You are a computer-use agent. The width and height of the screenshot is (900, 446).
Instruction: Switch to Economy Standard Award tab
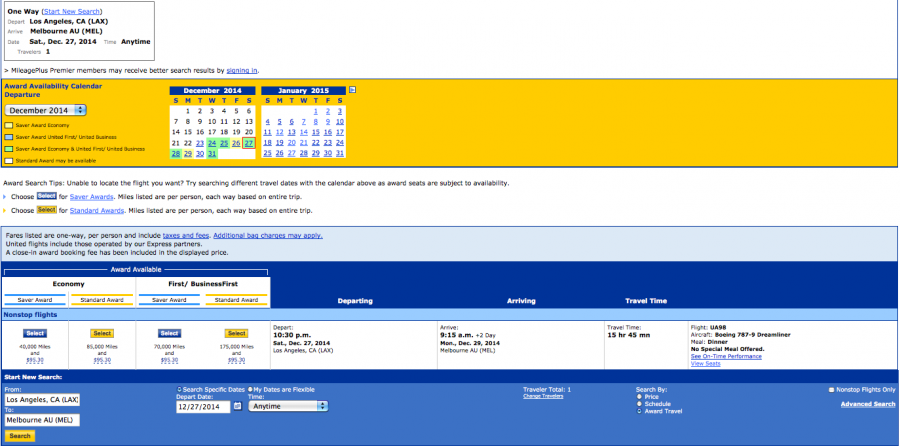pyautogui.click(x=102, y=300)
